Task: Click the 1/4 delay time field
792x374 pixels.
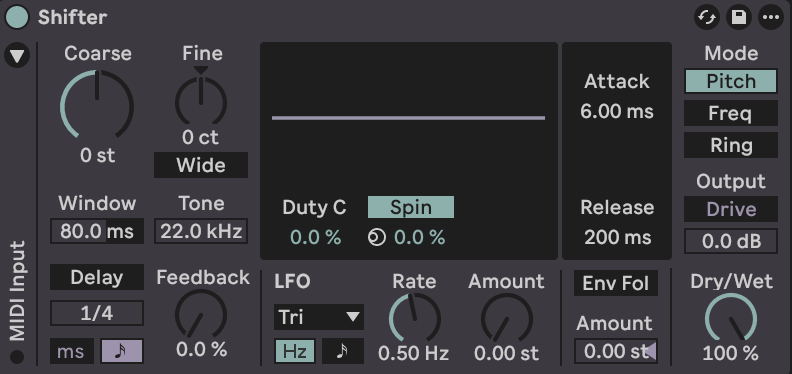Action: click(x=97, y=313)
